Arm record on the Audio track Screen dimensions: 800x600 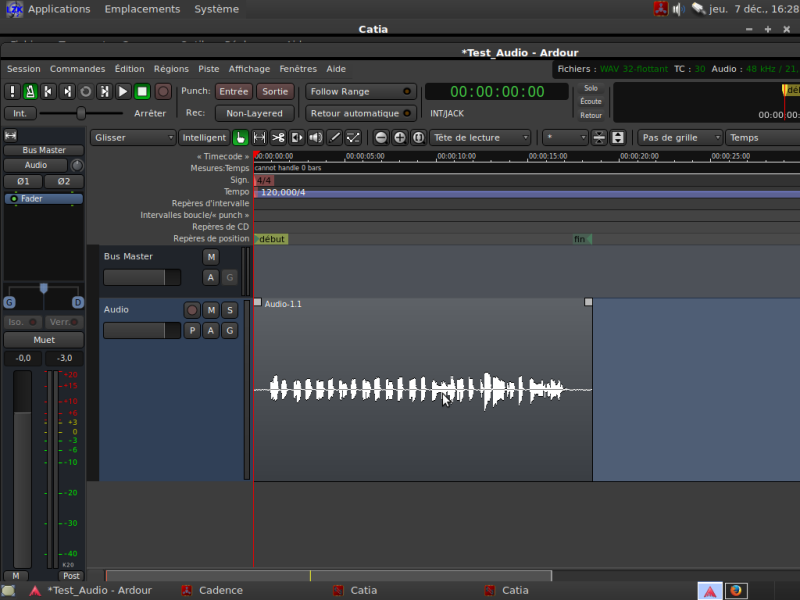(x=192, y=310)
